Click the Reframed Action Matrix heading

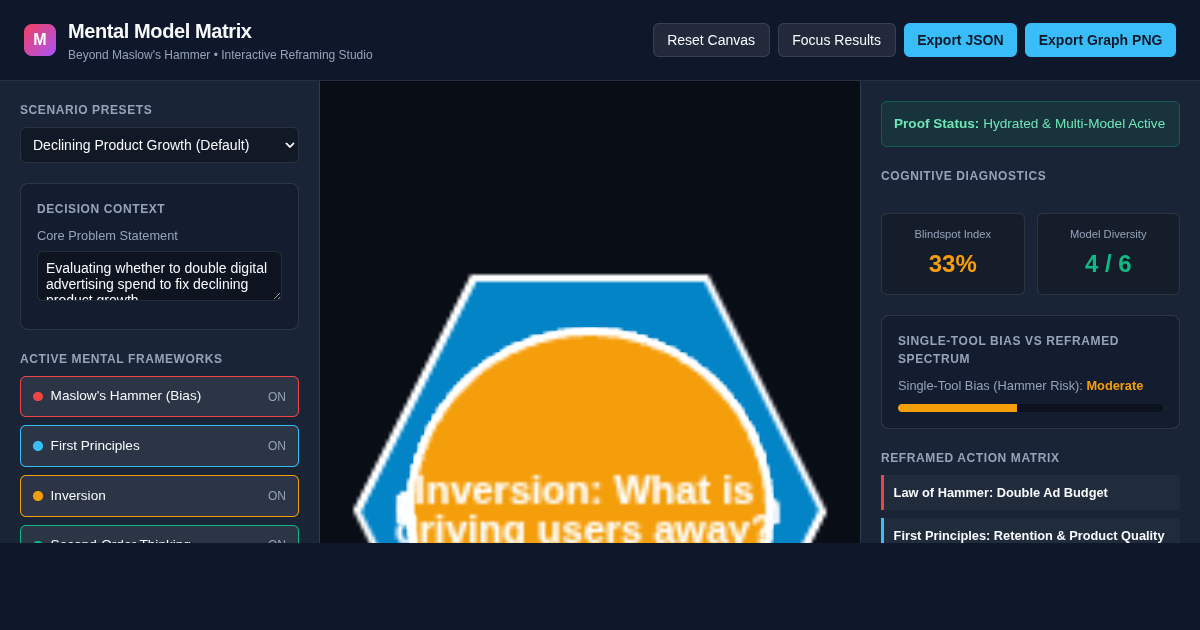970,458
